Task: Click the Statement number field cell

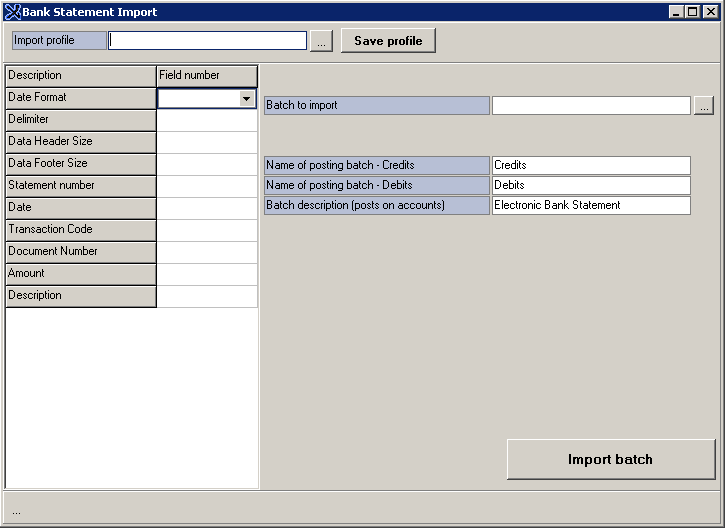Action: [x=207, y=186]
